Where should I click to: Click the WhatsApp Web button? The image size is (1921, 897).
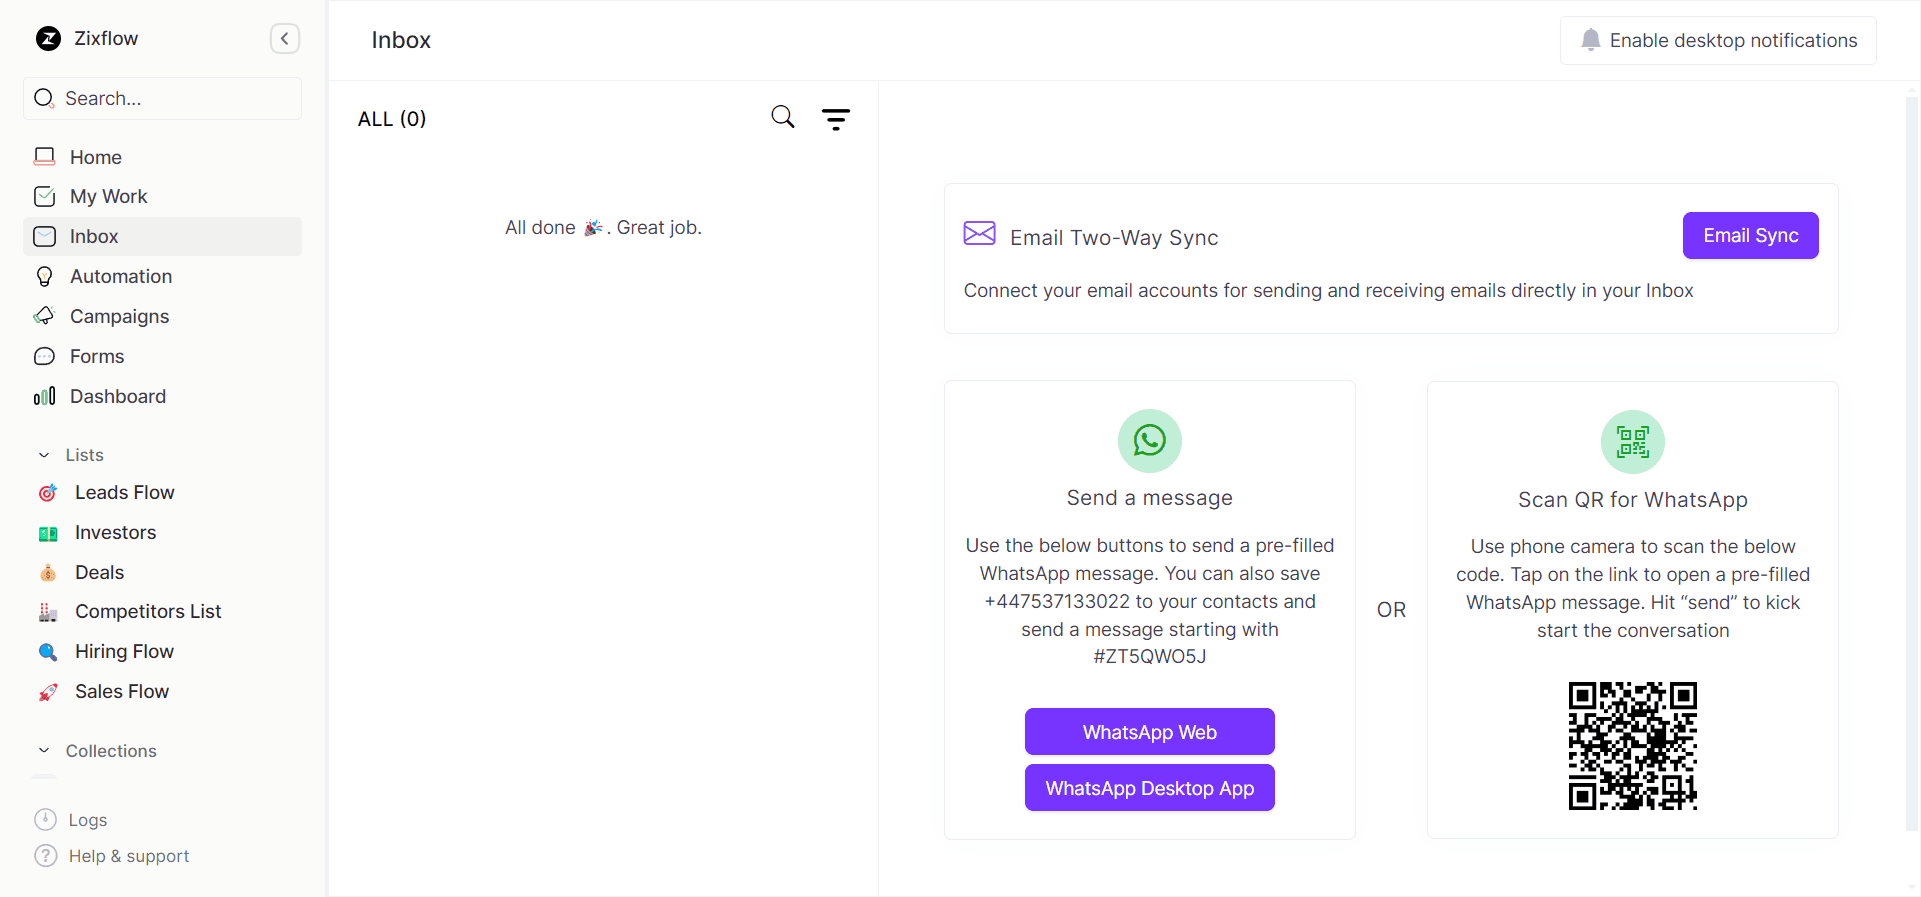pyautogui.click(x=1149, y=732)
